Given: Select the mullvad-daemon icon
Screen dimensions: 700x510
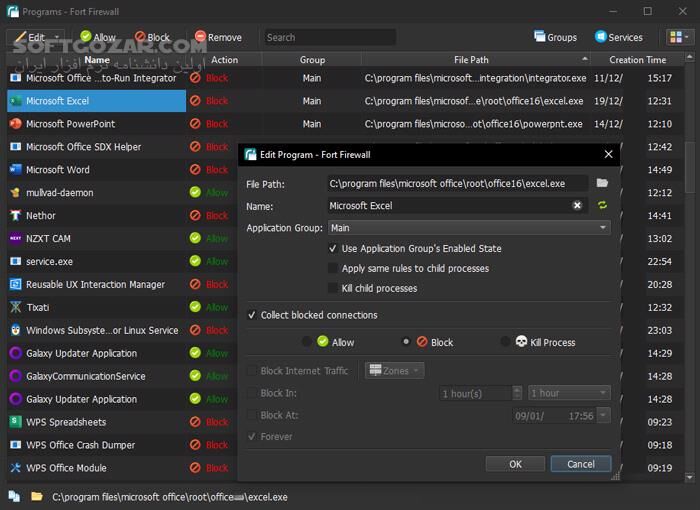Looking at the screenshot, I should pyautogui.click(x=16, y=192).
